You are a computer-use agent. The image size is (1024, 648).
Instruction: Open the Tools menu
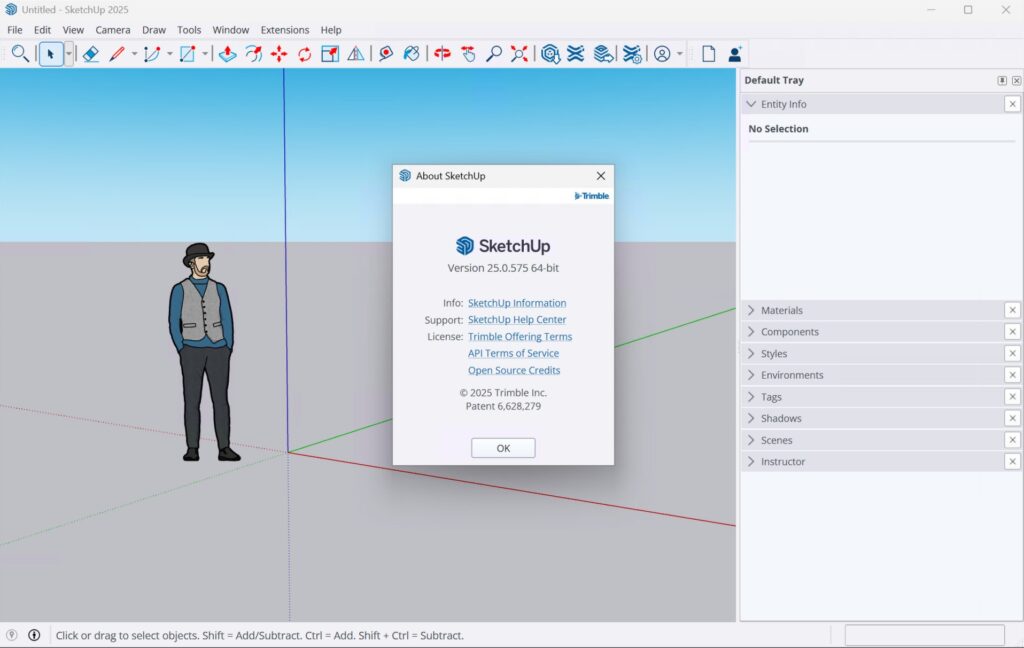click(x=189, y=30)
